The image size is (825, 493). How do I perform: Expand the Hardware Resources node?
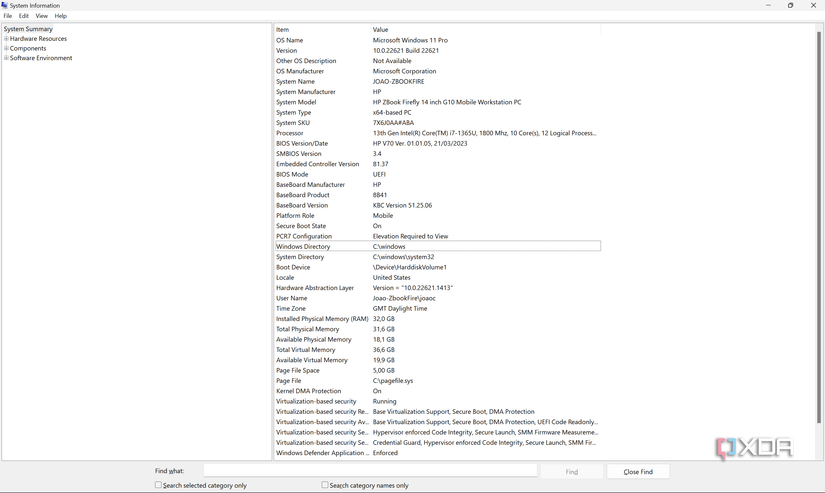tap(6, 38)
